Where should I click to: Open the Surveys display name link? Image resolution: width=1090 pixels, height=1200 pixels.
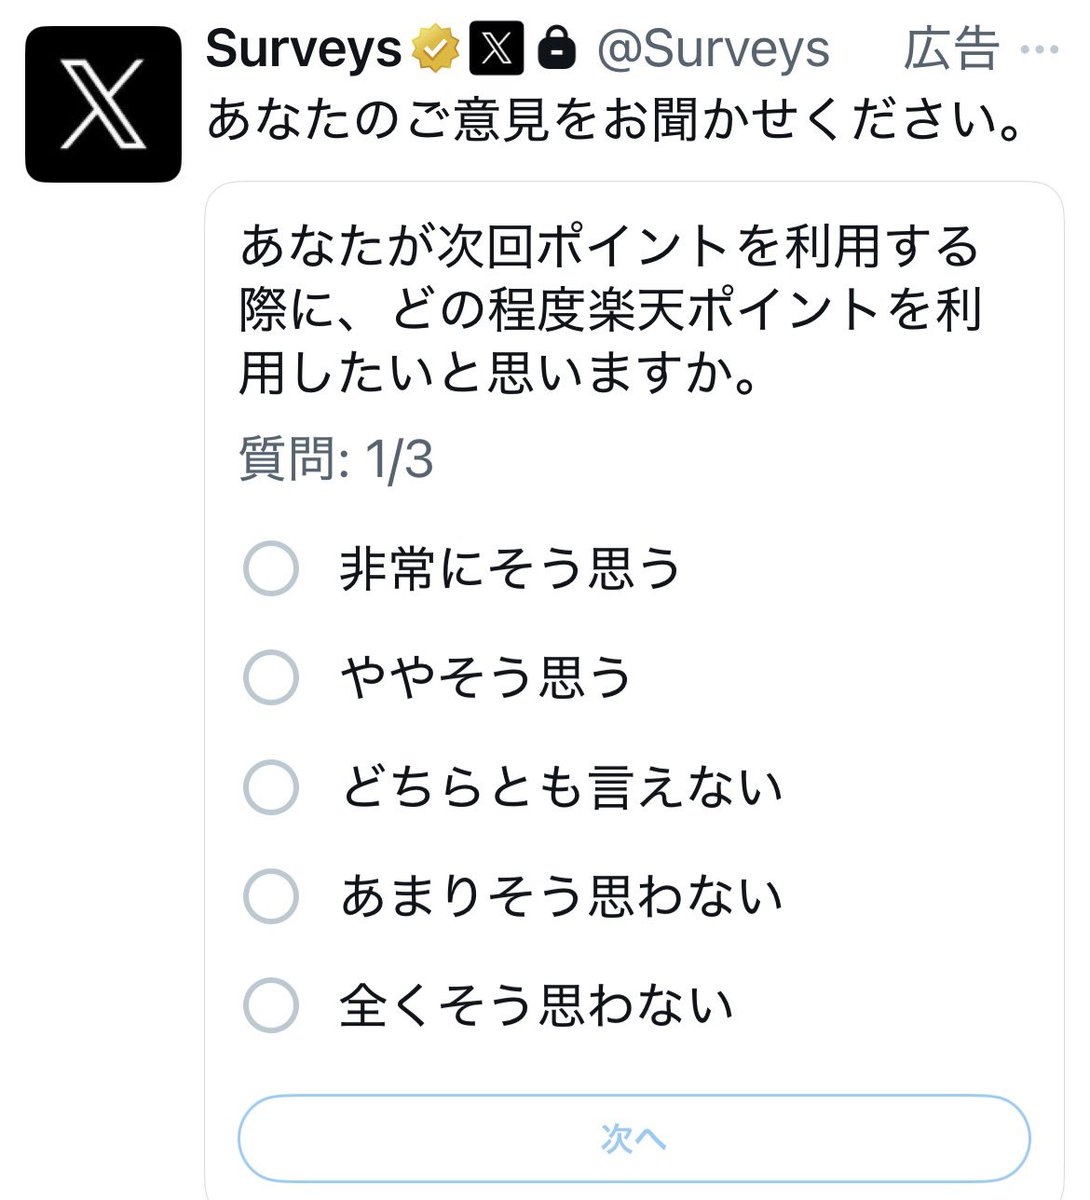point(304,49)
